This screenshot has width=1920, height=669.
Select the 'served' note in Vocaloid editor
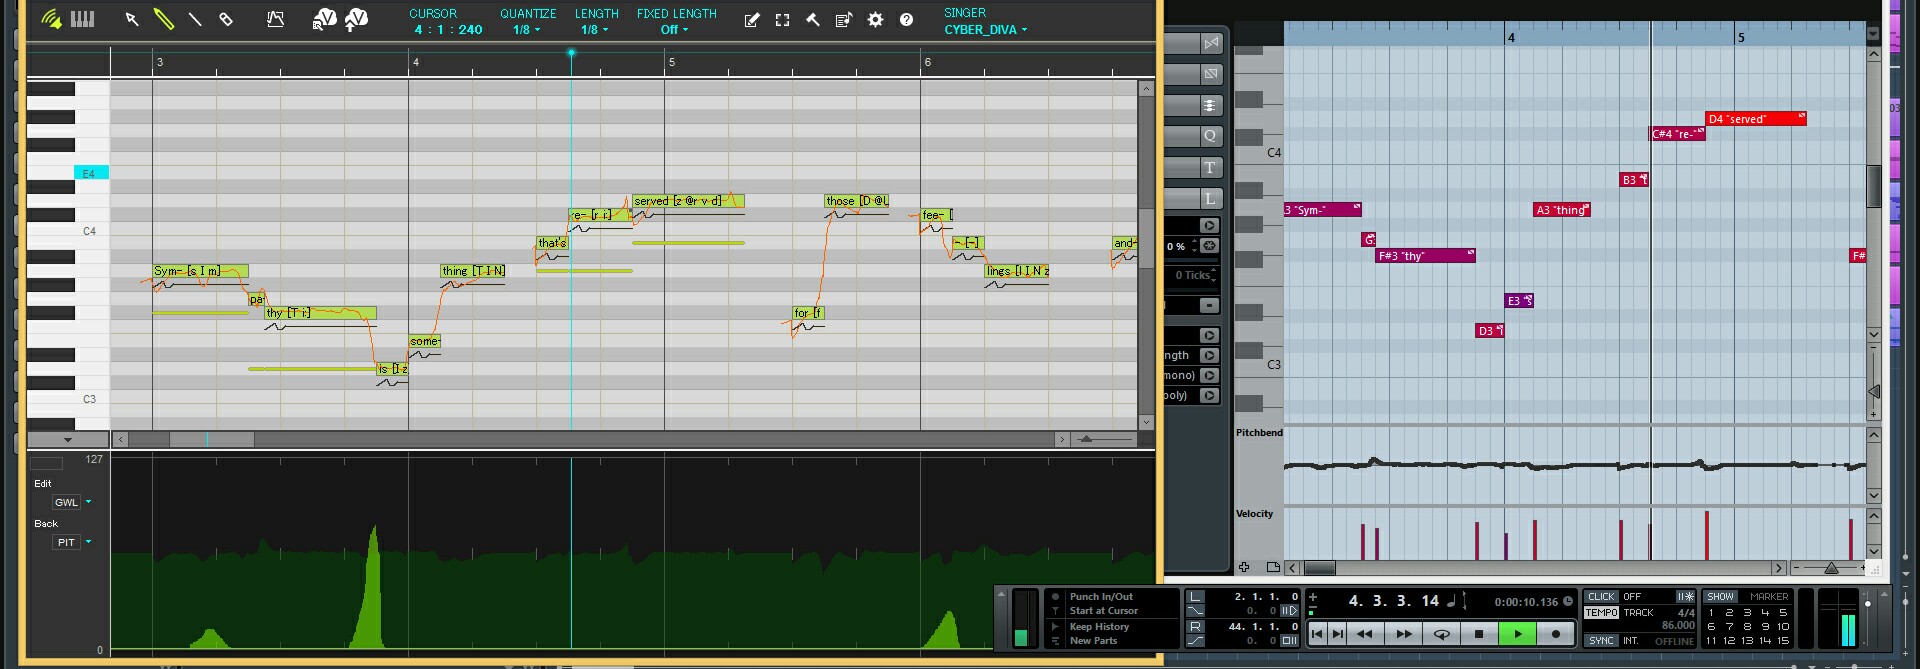click(688, 201)
